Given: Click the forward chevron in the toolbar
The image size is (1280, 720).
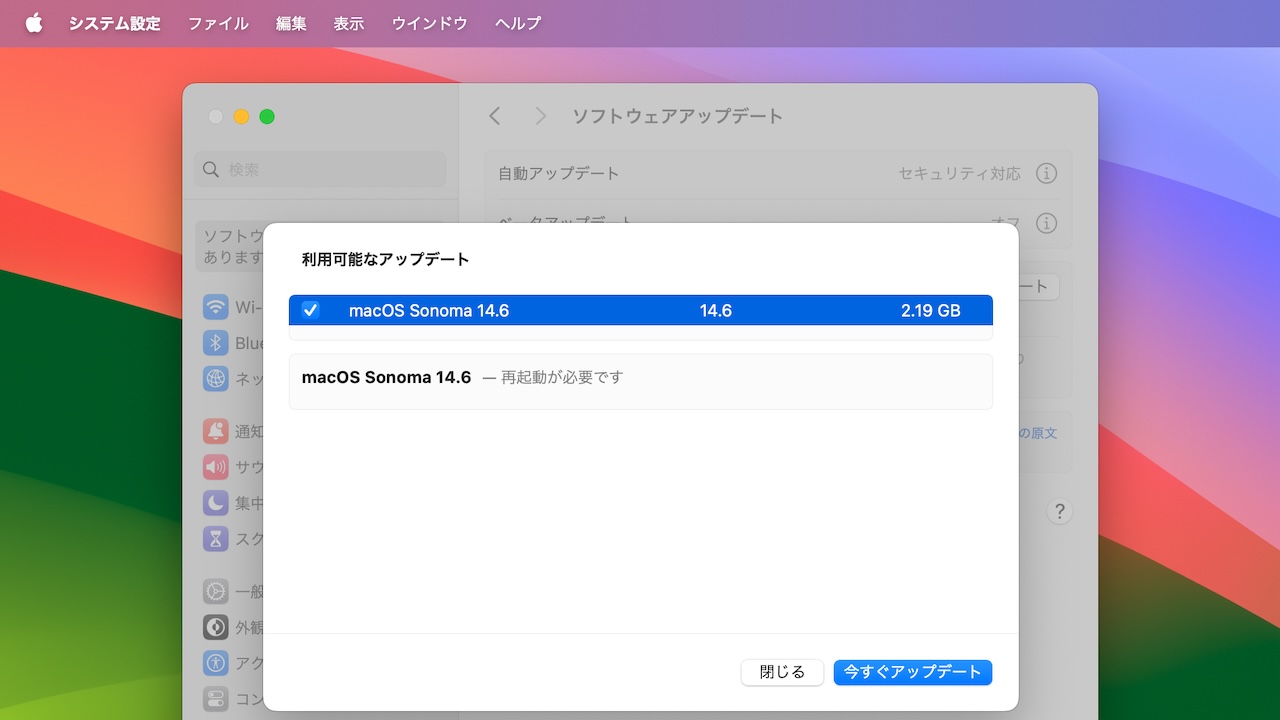Looking at the screenshot, I should point(540,116).
